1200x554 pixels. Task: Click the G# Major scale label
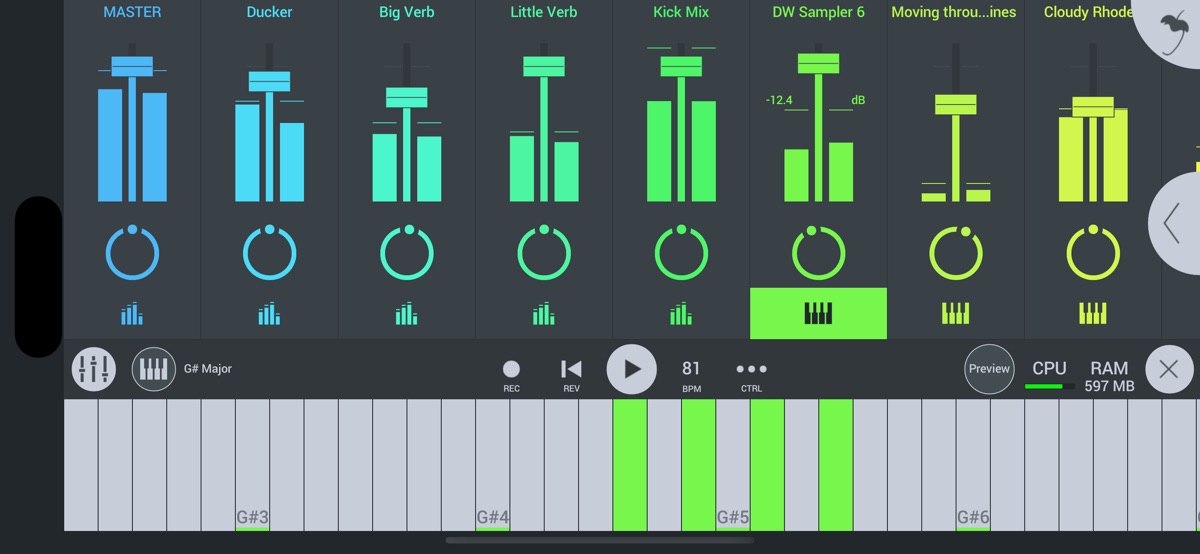tap(208, 369)
